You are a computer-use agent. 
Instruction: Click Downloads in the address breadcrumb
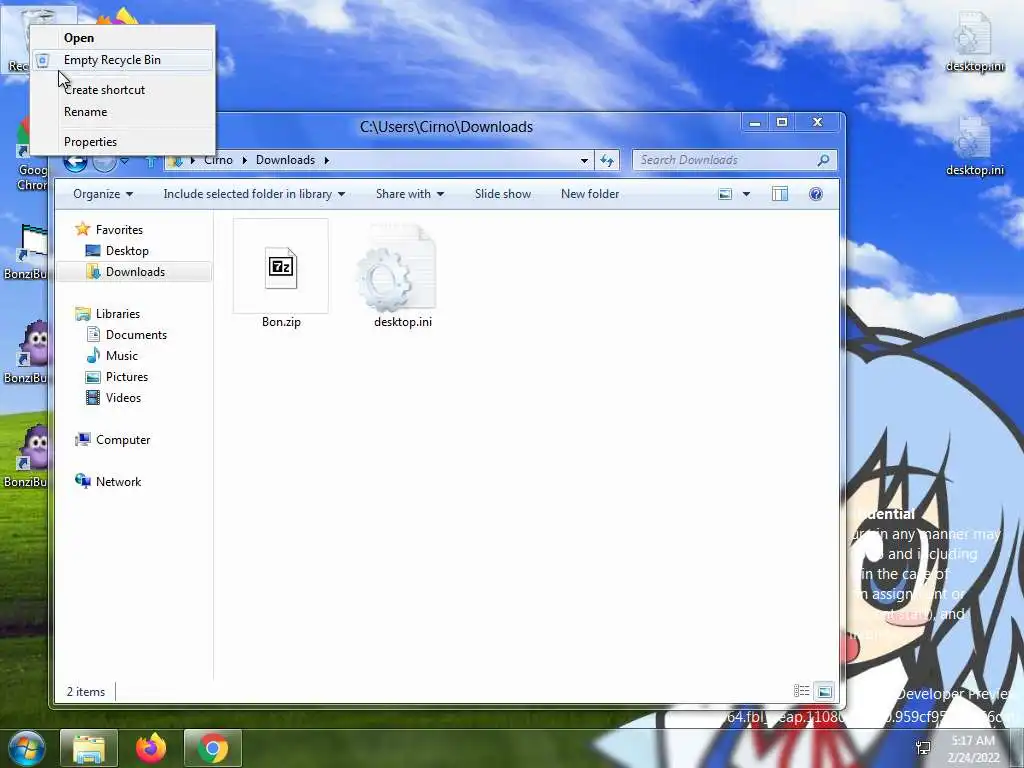285,160
